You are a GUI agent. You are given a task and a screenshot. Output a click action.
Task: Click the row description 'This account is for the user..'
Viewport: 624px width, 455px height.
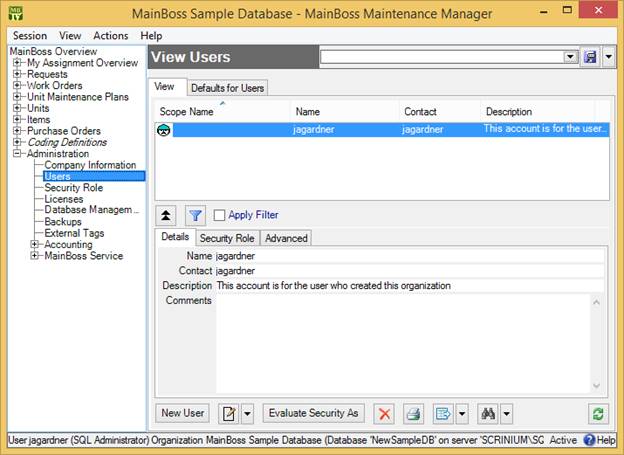545,129
